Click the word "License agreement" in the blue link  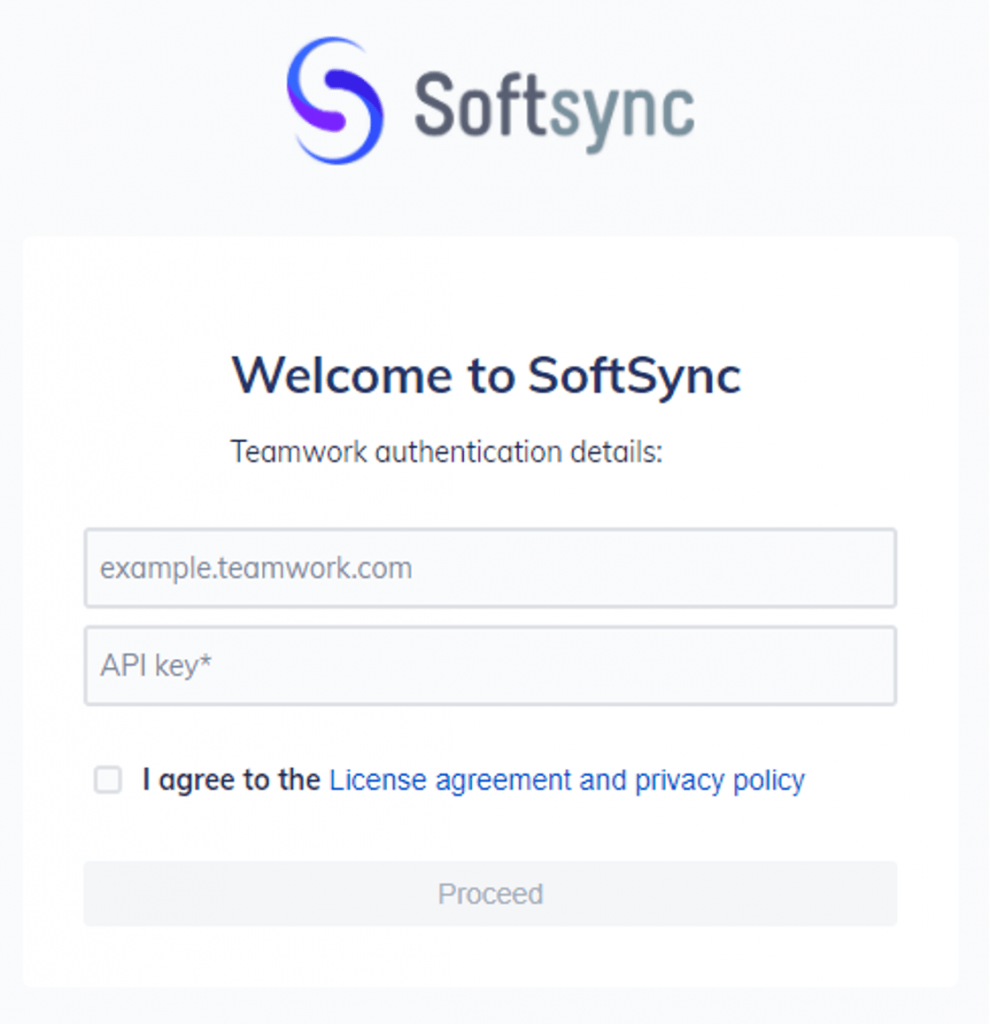pyautogui.click(x=450, y=780)
